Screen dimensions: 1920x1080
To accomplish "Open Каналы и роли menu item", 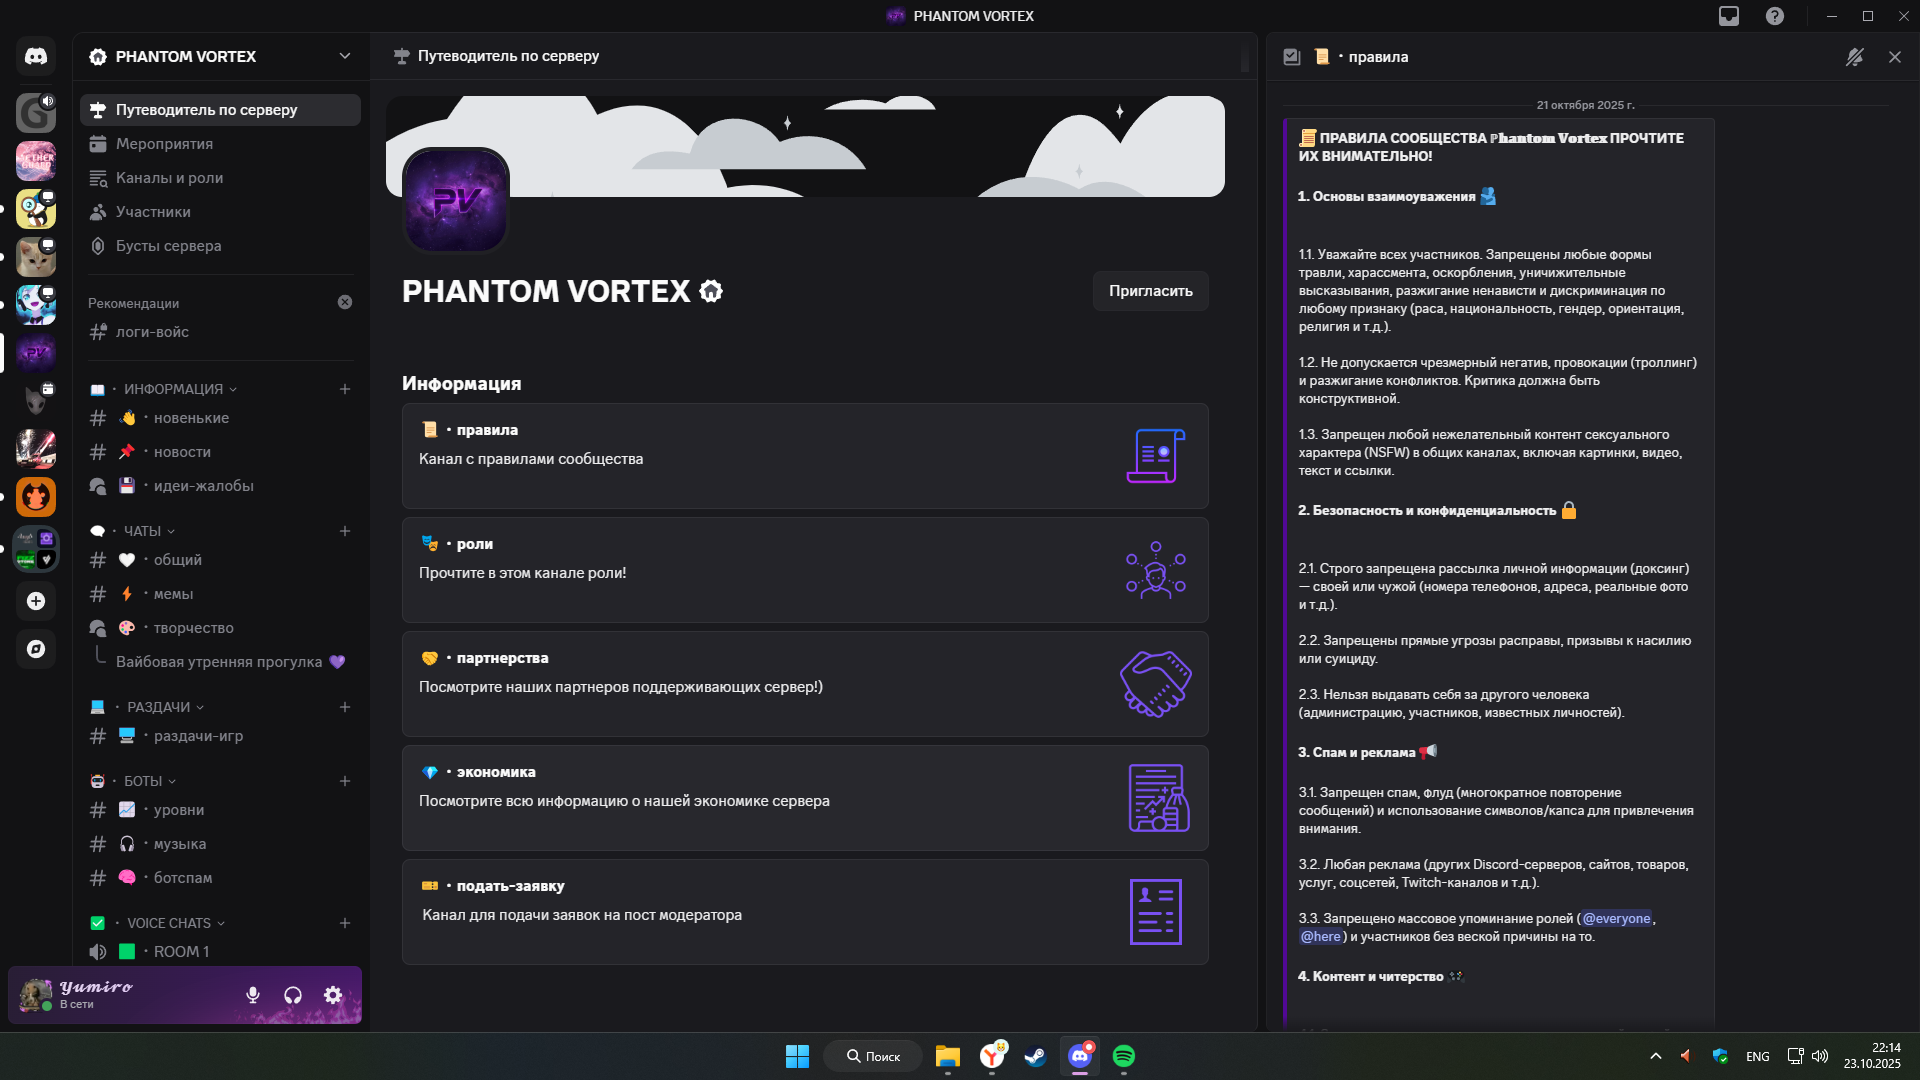I will pos(169,178).
